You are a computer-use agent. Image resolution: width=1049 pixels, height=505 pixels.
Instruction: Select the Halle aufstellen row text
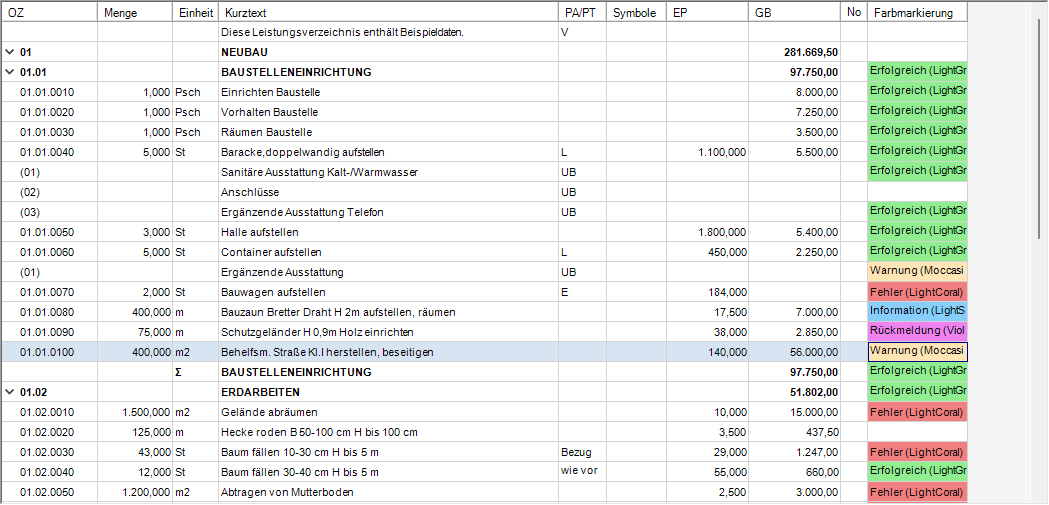tap(260, 233)
